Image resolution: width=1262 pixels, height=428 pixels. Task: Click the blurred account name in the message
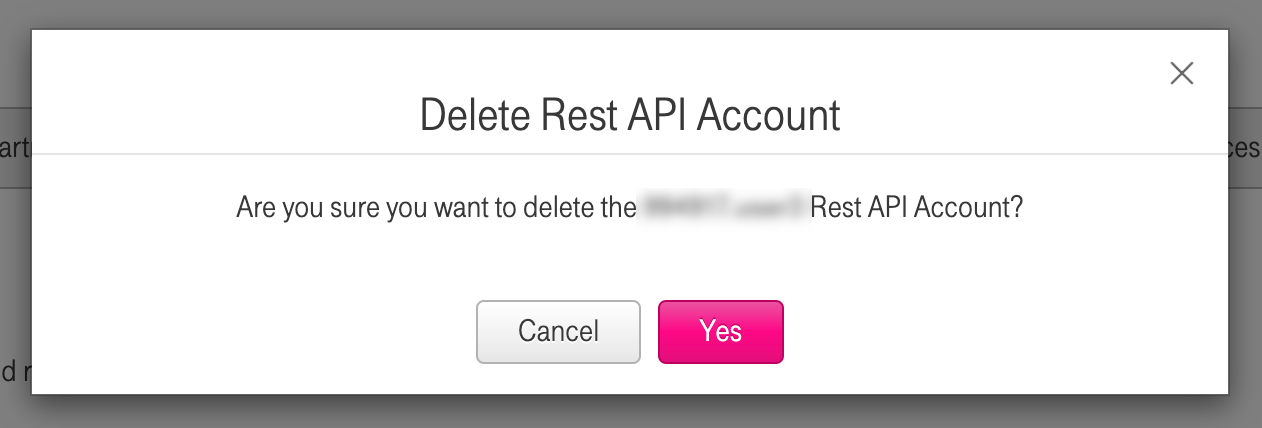tap(723, 208)
